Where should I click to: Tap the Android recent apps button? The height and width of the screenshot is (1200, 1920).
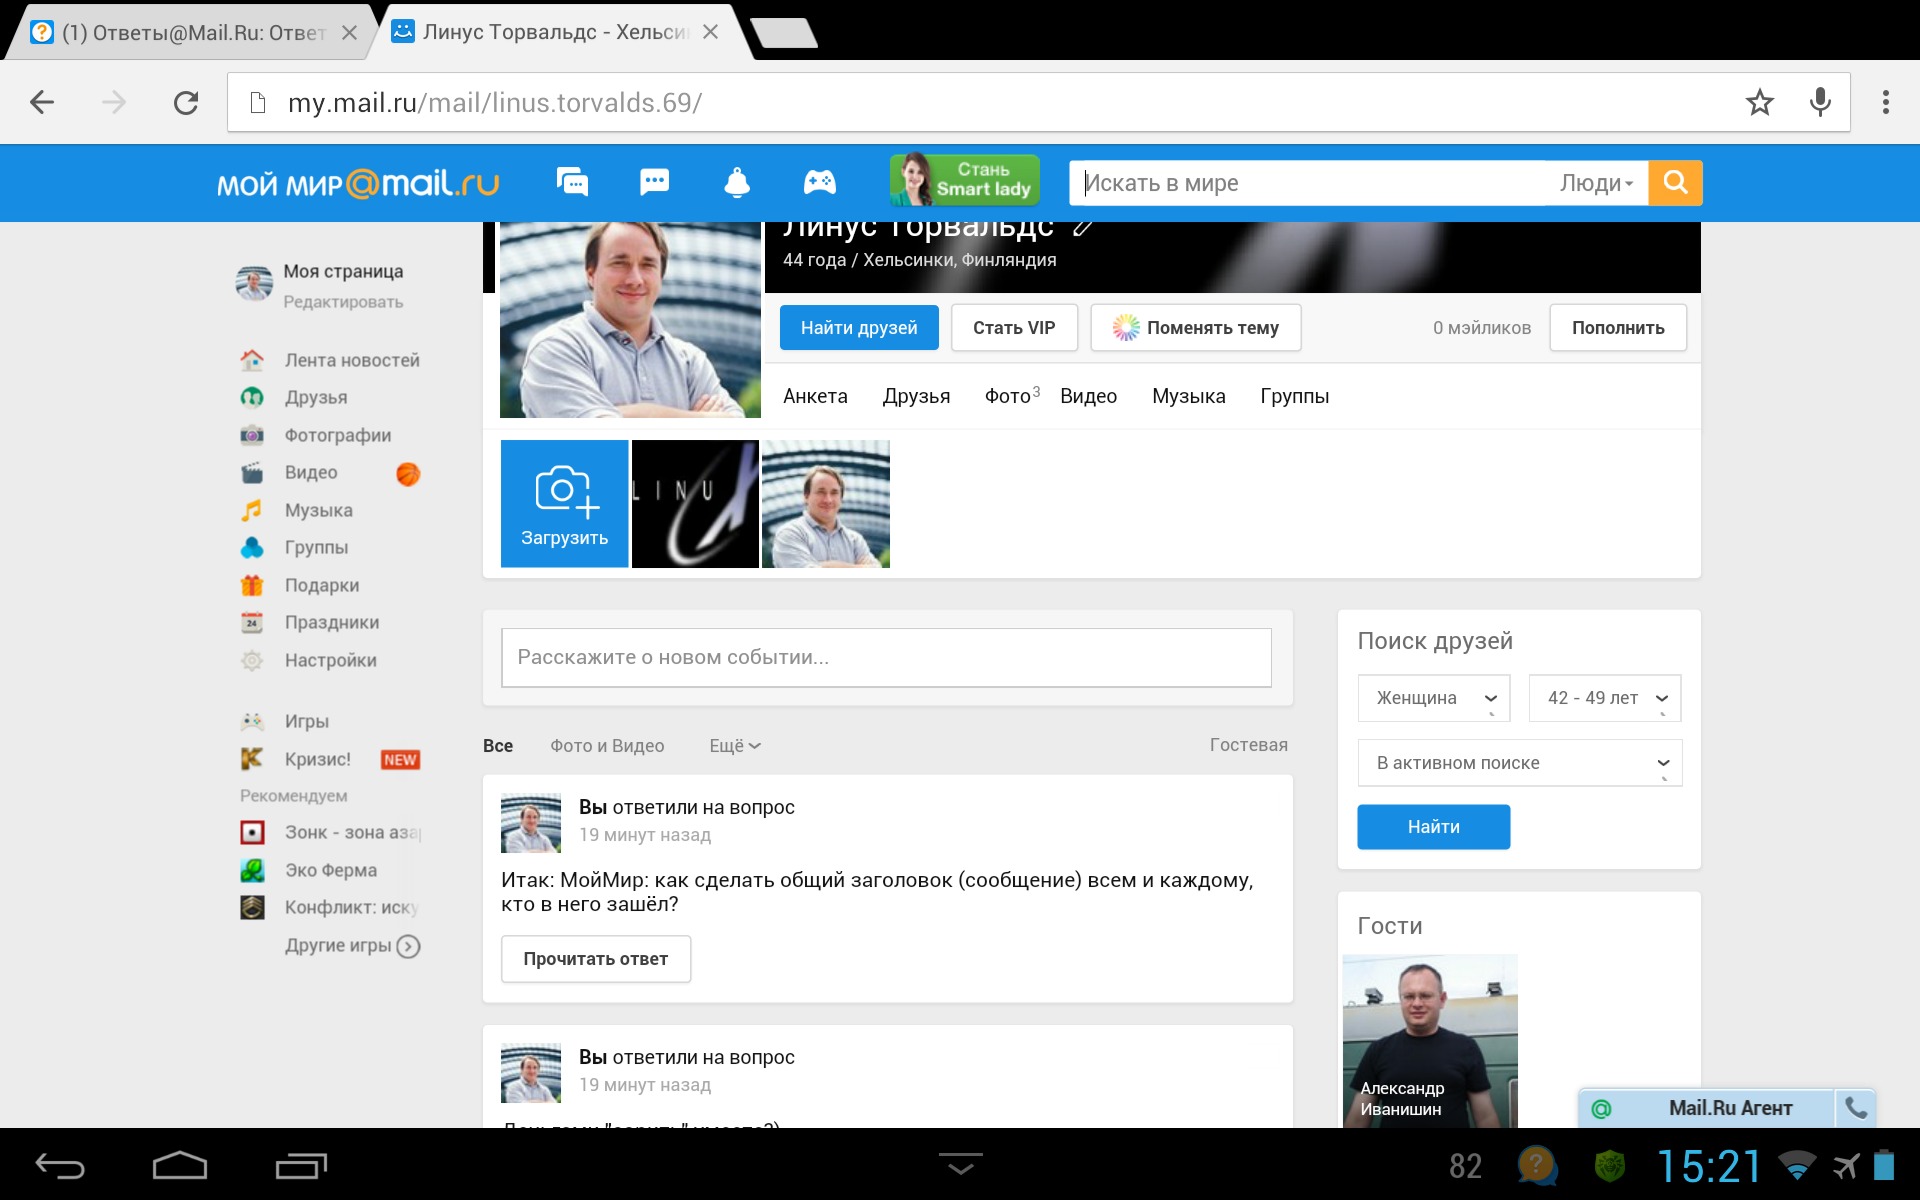pyautogui.click(x=301, y=1165)
